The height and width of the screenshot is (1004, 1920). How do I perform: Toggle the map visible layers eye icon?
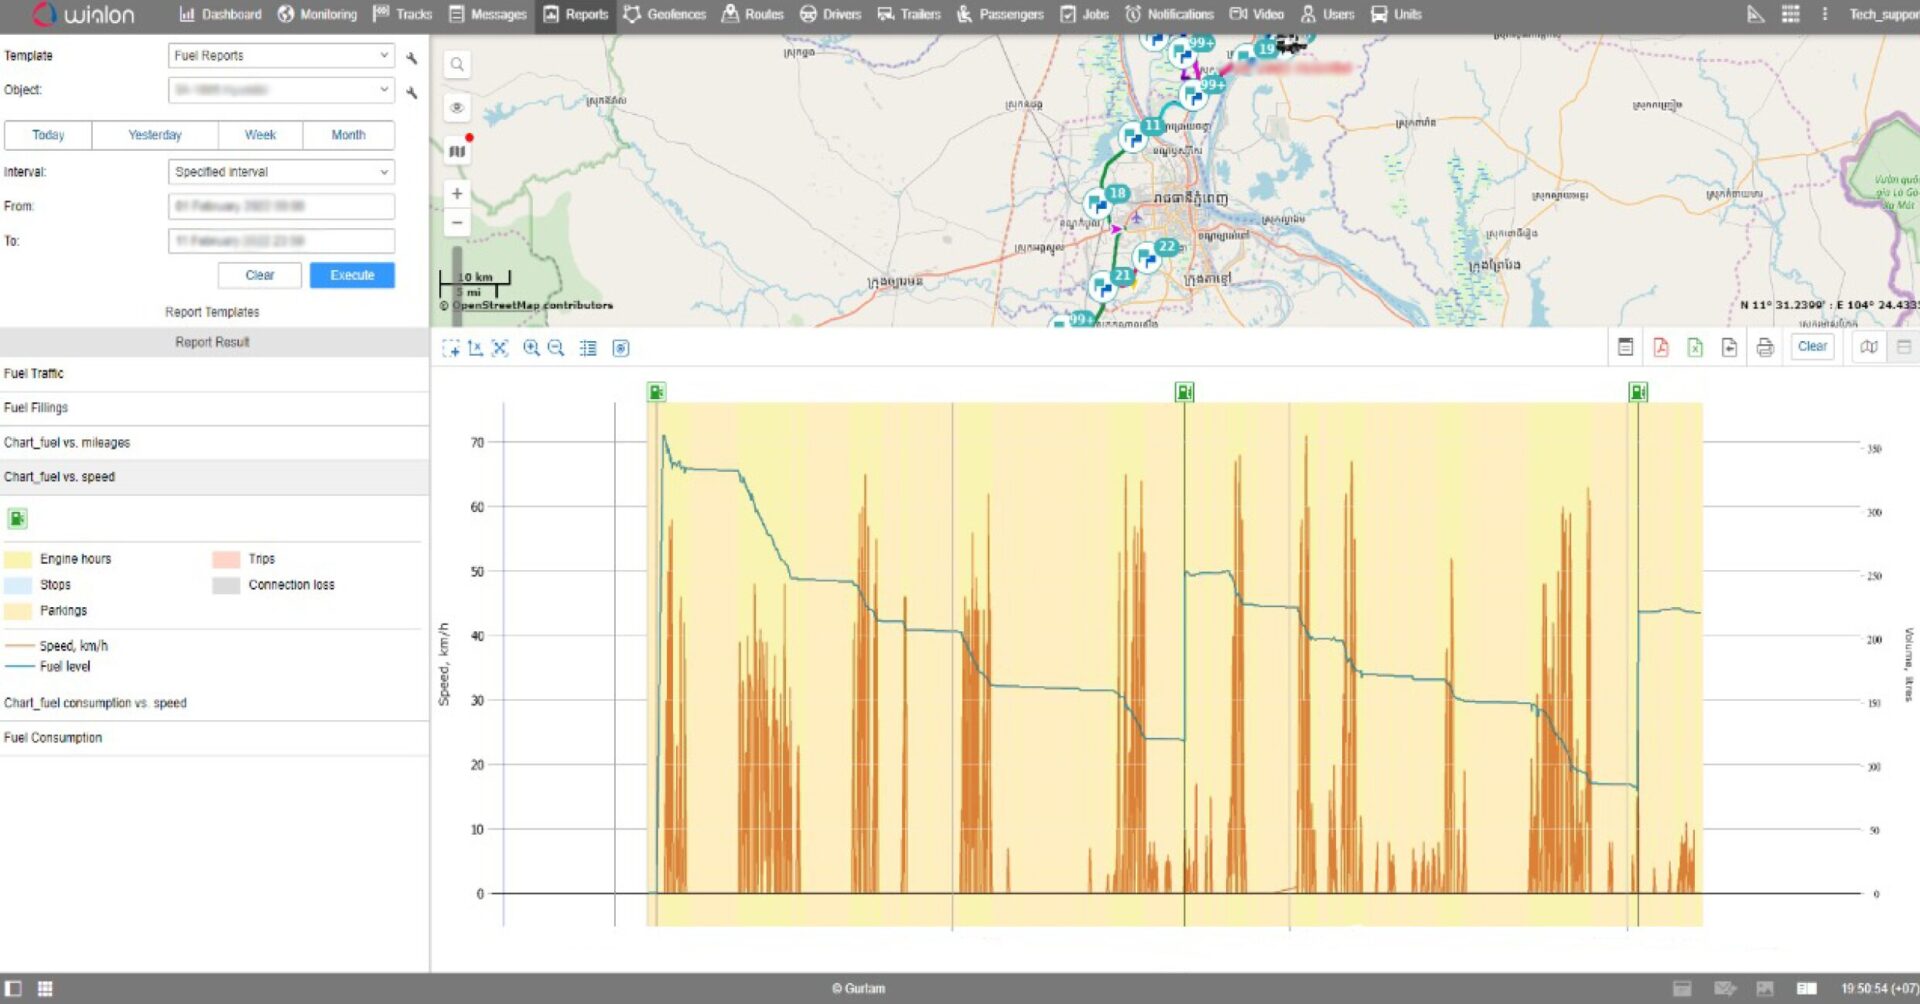tap(457, 108)
